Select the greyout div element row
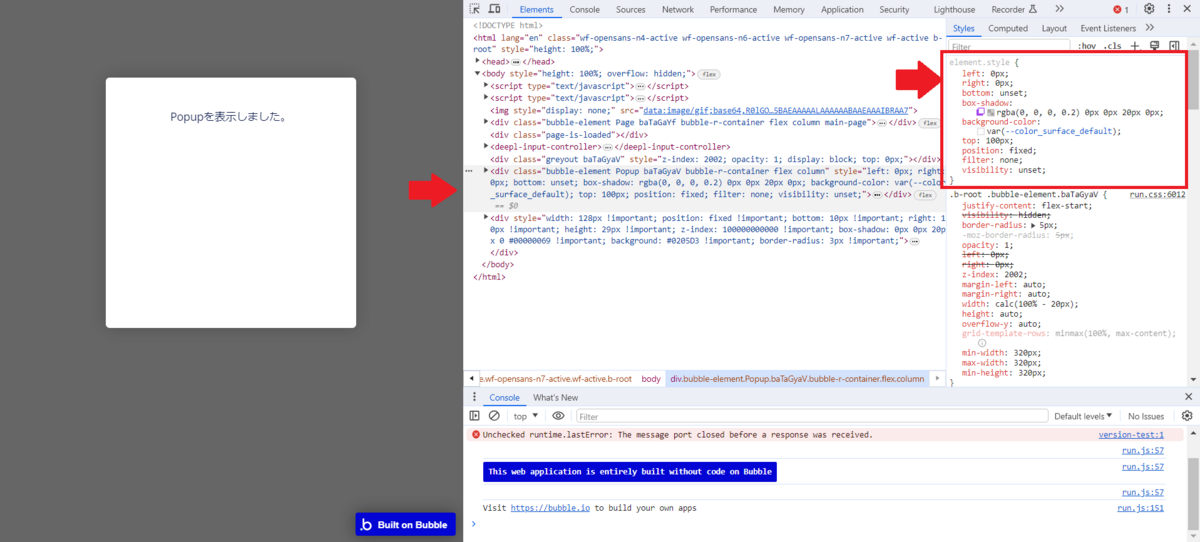 point(705,159)
